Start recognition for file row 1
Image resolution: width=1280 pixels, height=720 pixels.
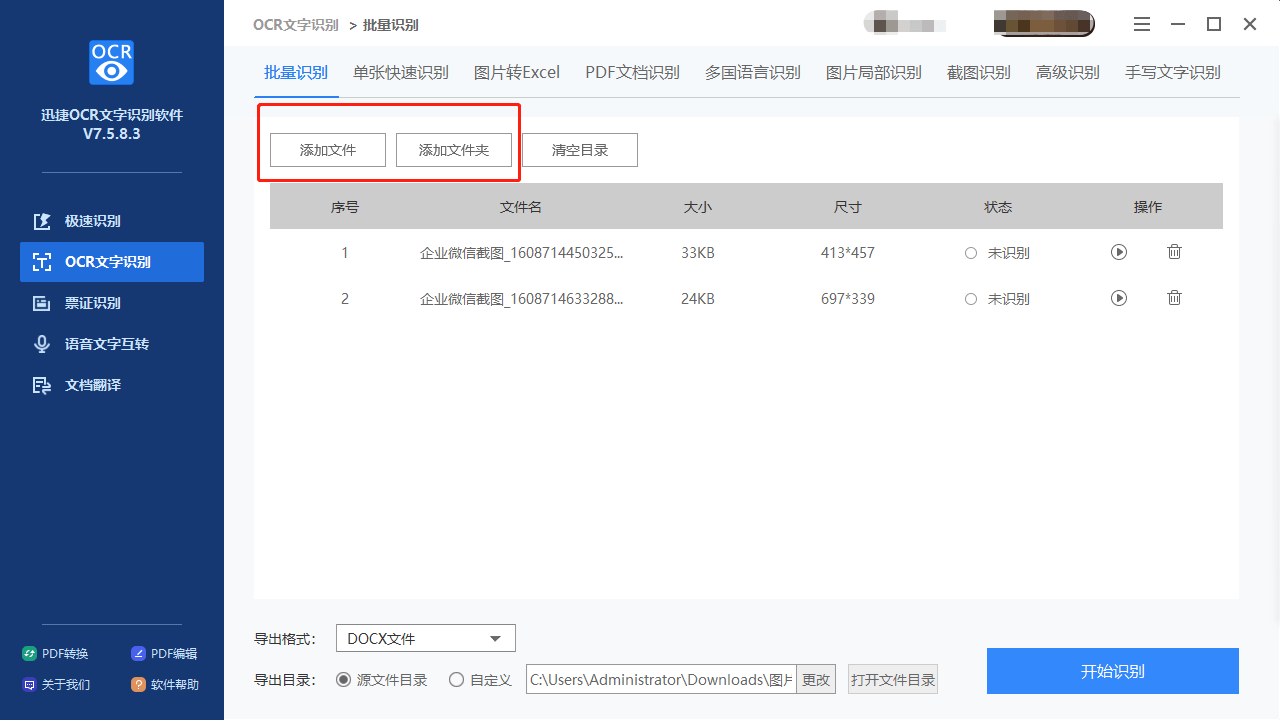coord(1119,253)
